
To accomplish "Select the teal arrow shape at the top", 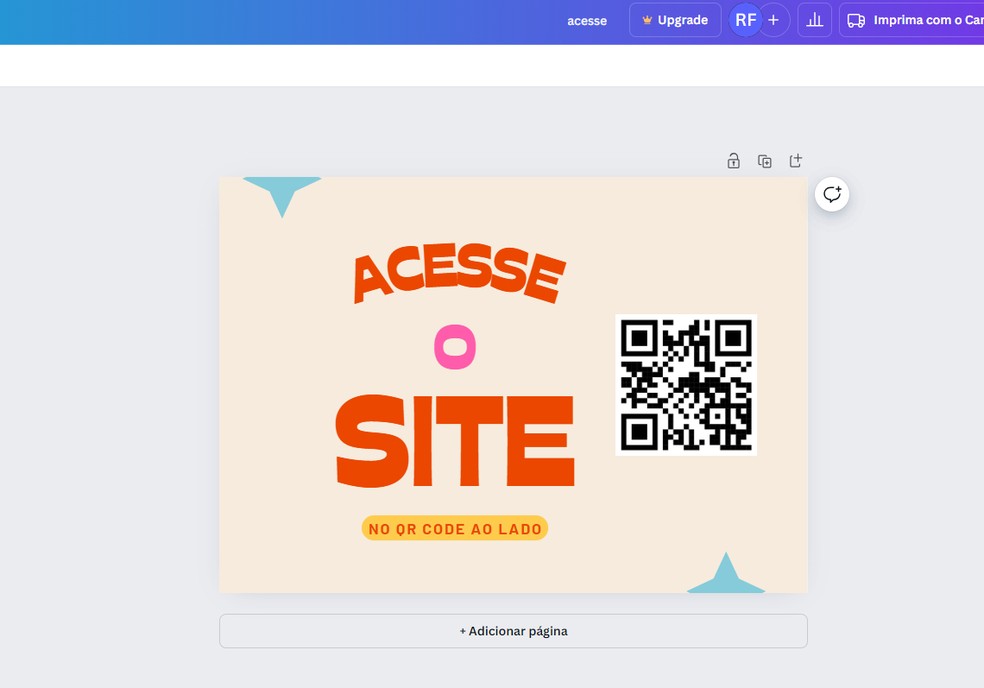I will 282,190.
